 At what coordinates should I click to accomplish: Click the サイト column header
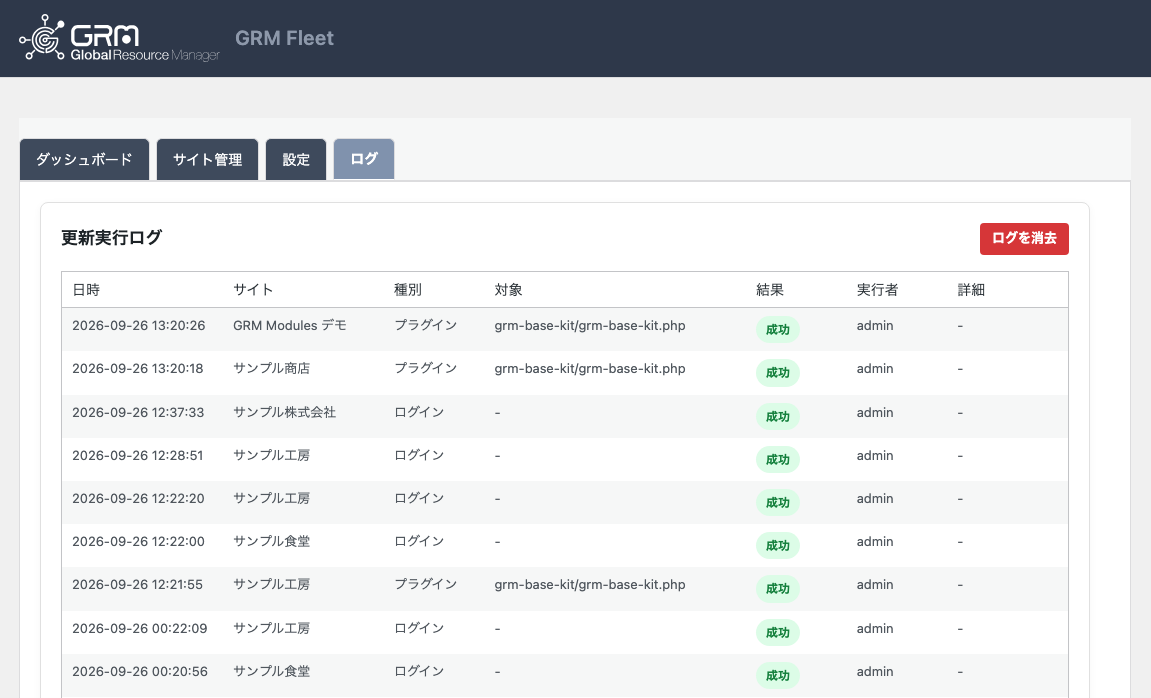253,290
